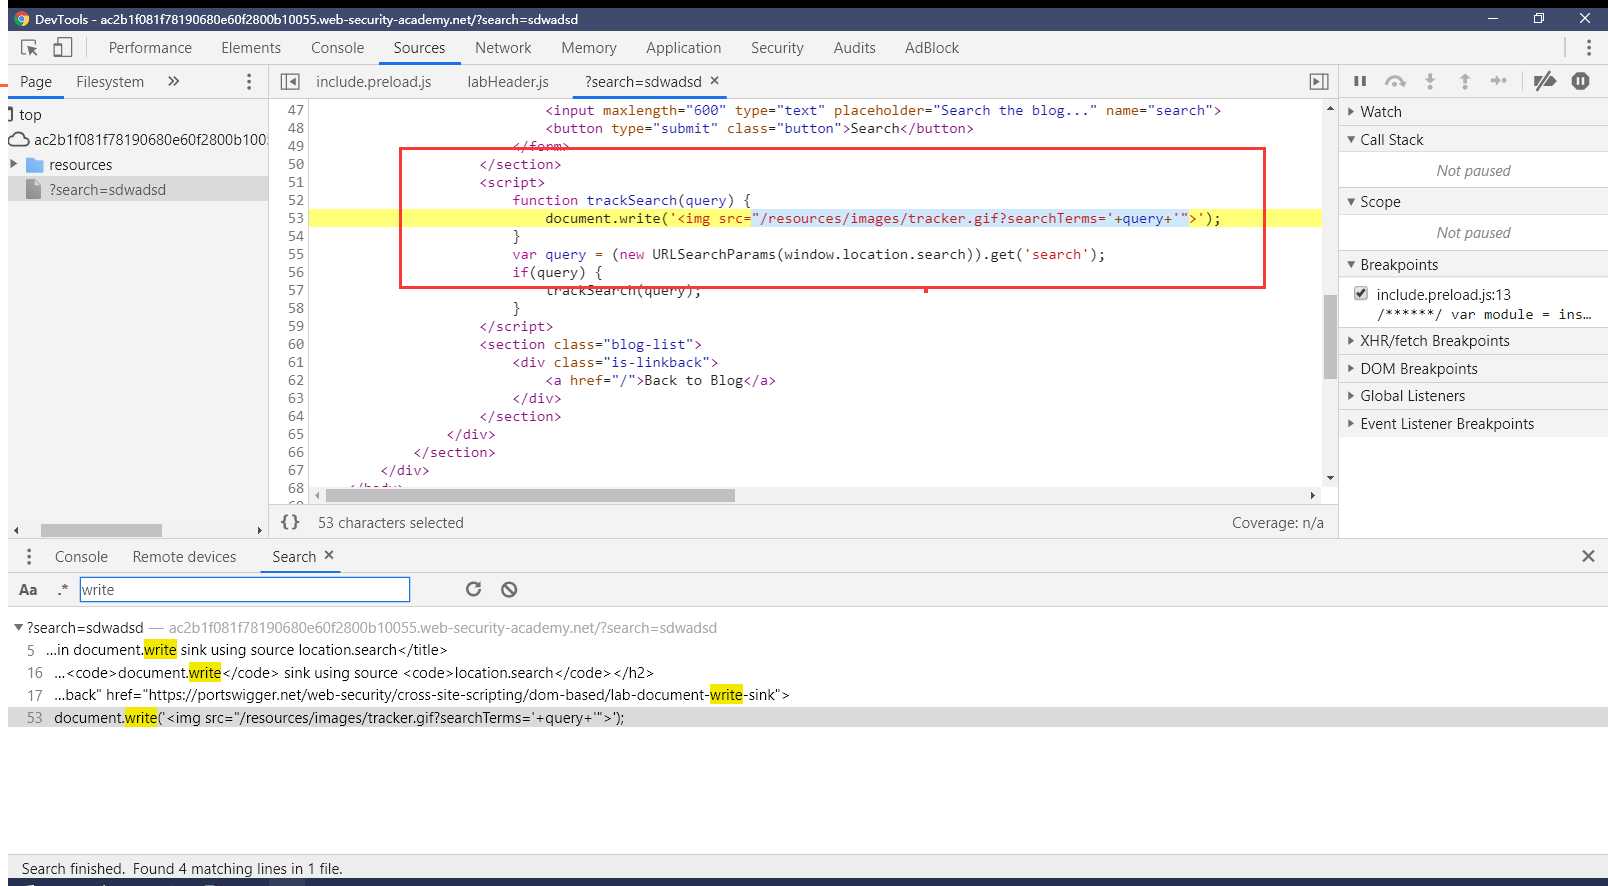The image size is (1608, 886).
Task: Toggle match case Aa option
Action: click(28, 590)
